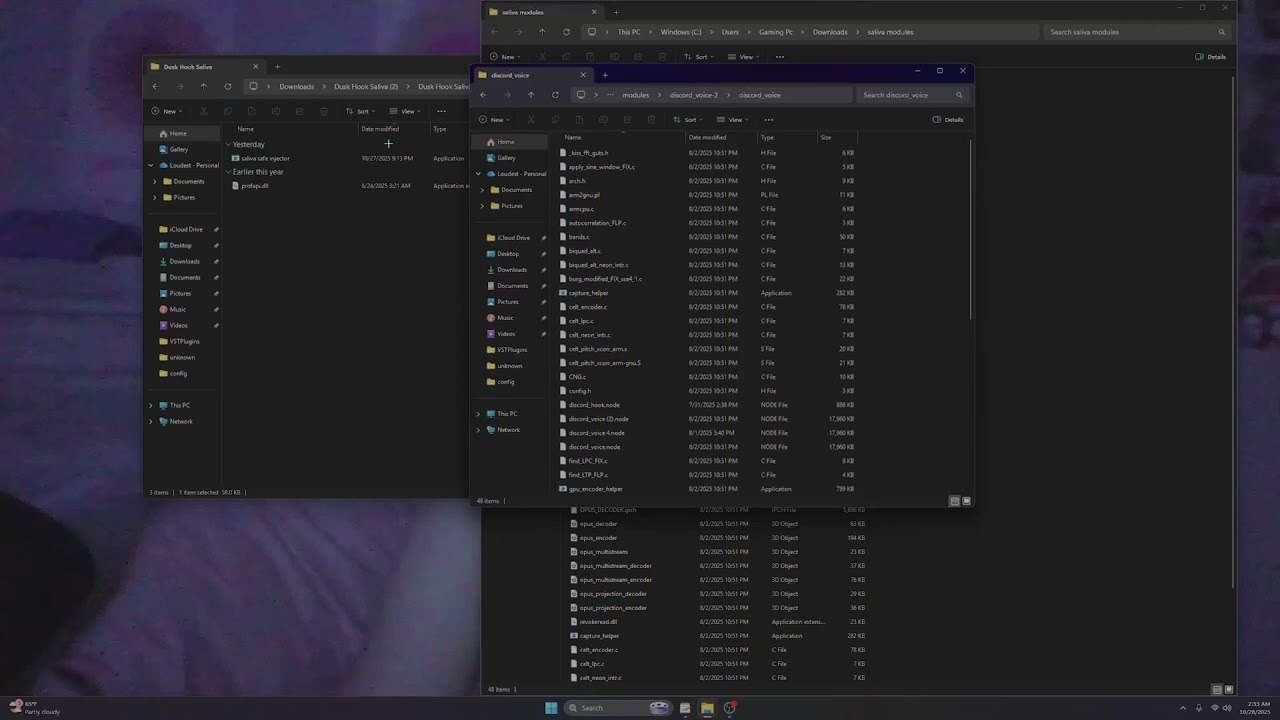Open Gallery in discord_voice sidebar
Image resolution: width=1280 pixels, height=720 pixels.
(x=506, y=158)
